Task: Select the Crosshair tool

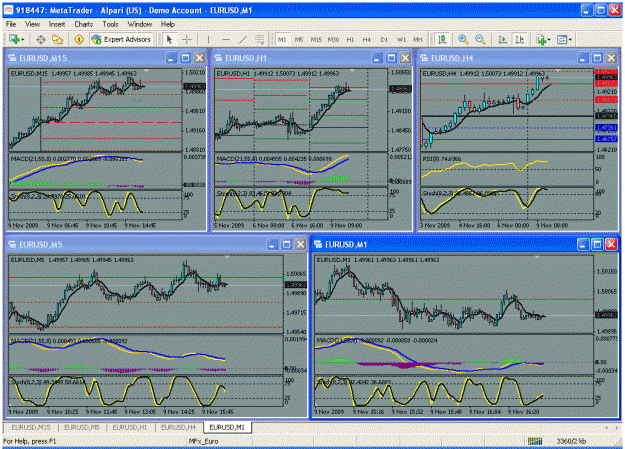Action: pyautogui.click(x=187, y=39)
